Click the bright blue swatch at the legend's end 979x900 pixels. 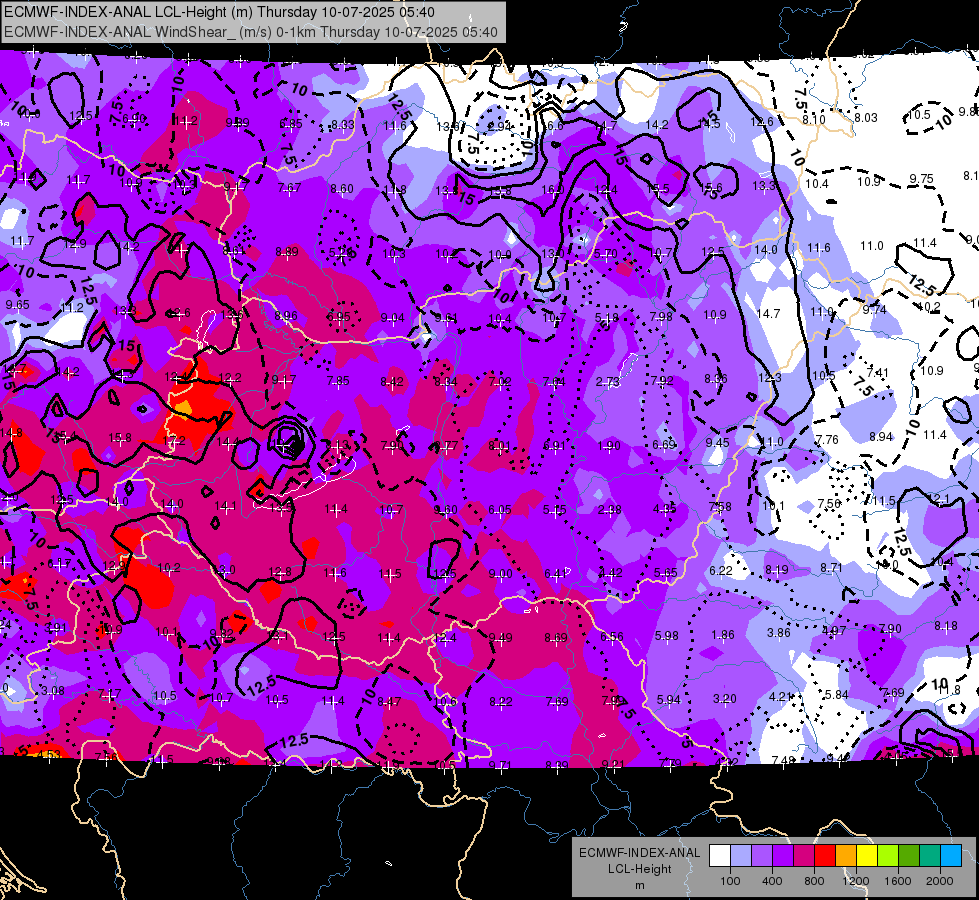[951, 856]
